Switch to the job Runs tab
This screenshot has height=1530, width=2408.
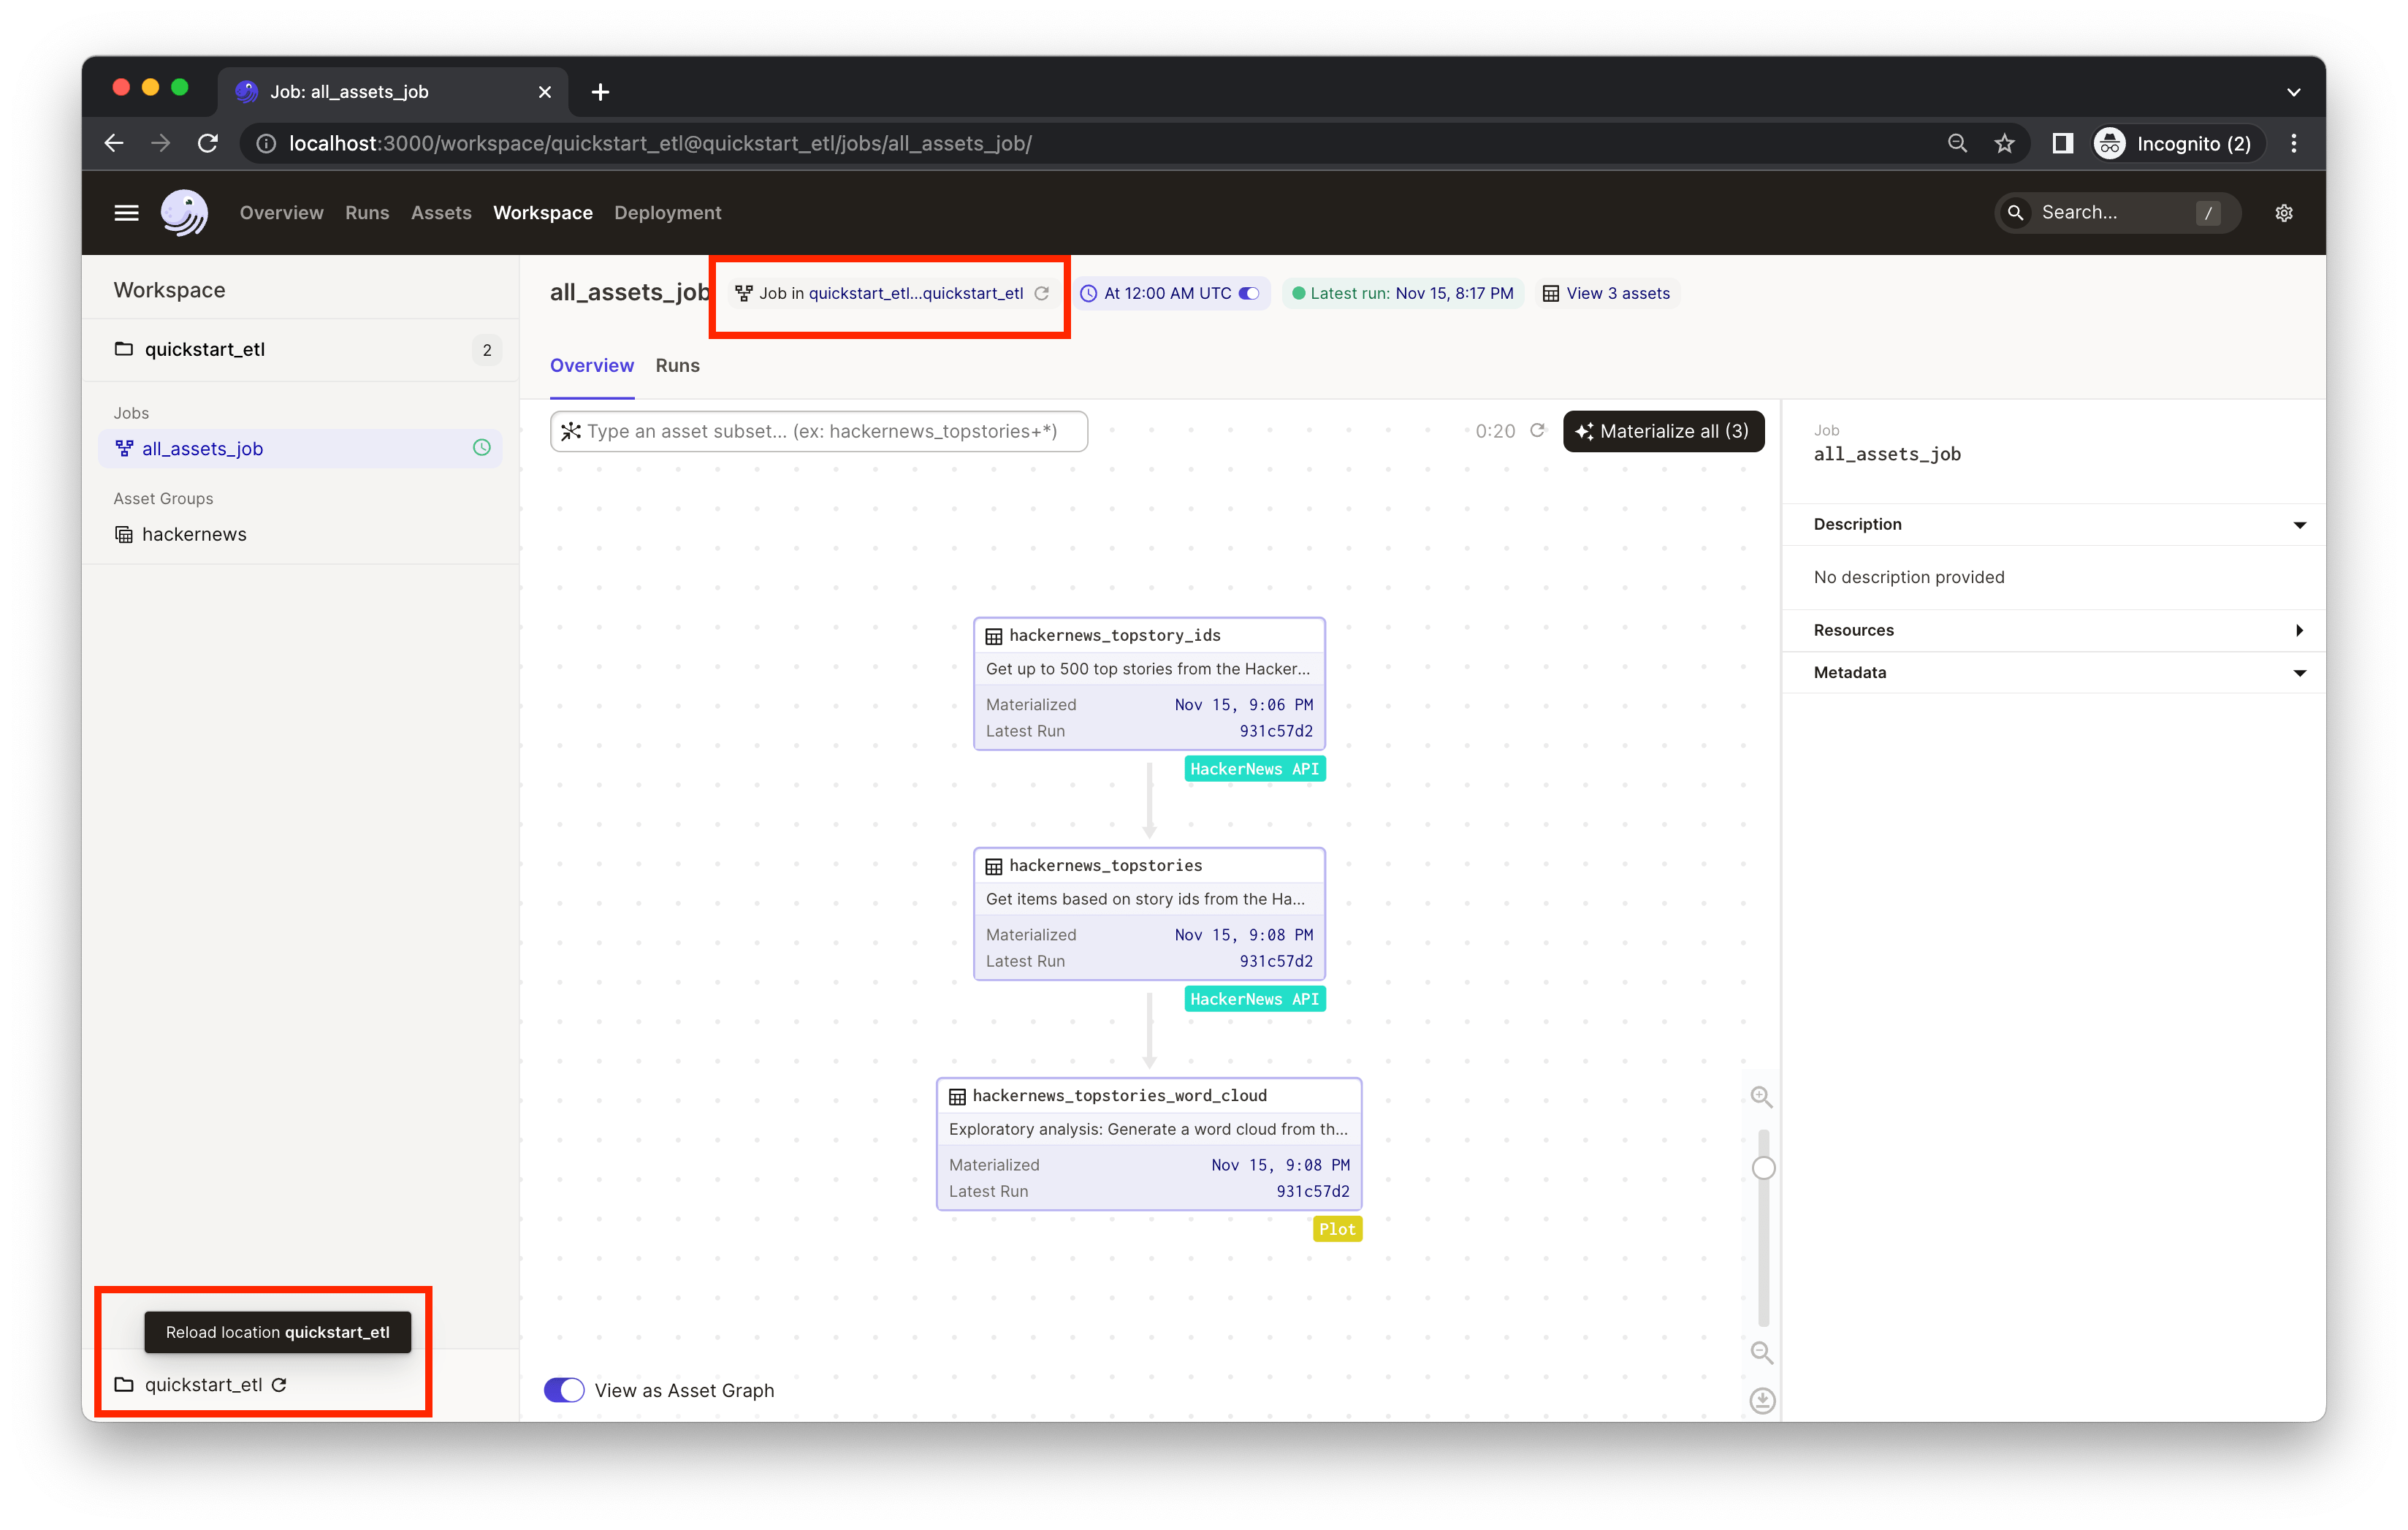tap(677, 366)
